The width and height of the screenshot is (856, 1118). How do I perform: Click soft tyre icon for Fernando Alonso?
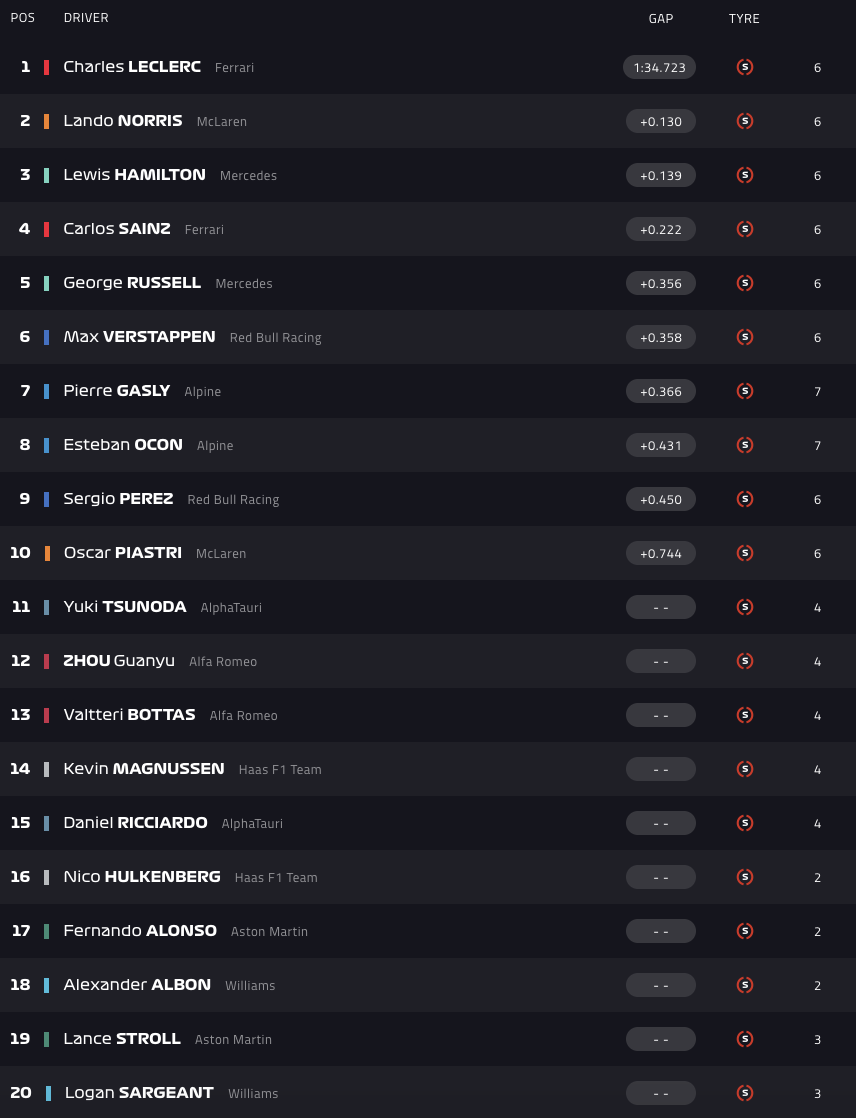(744, 931)
